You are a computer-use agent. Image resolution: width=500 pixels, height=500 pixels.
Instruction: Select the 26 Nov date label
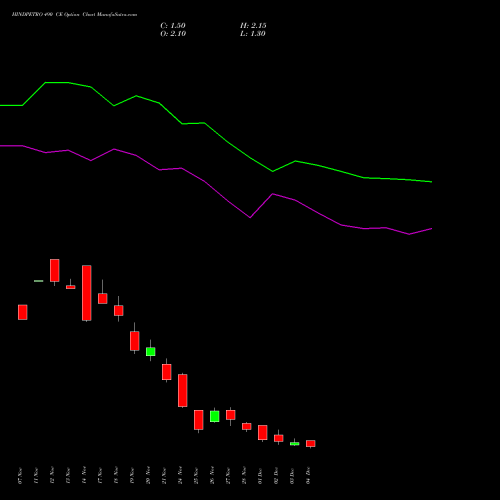(x=212, y=476)
